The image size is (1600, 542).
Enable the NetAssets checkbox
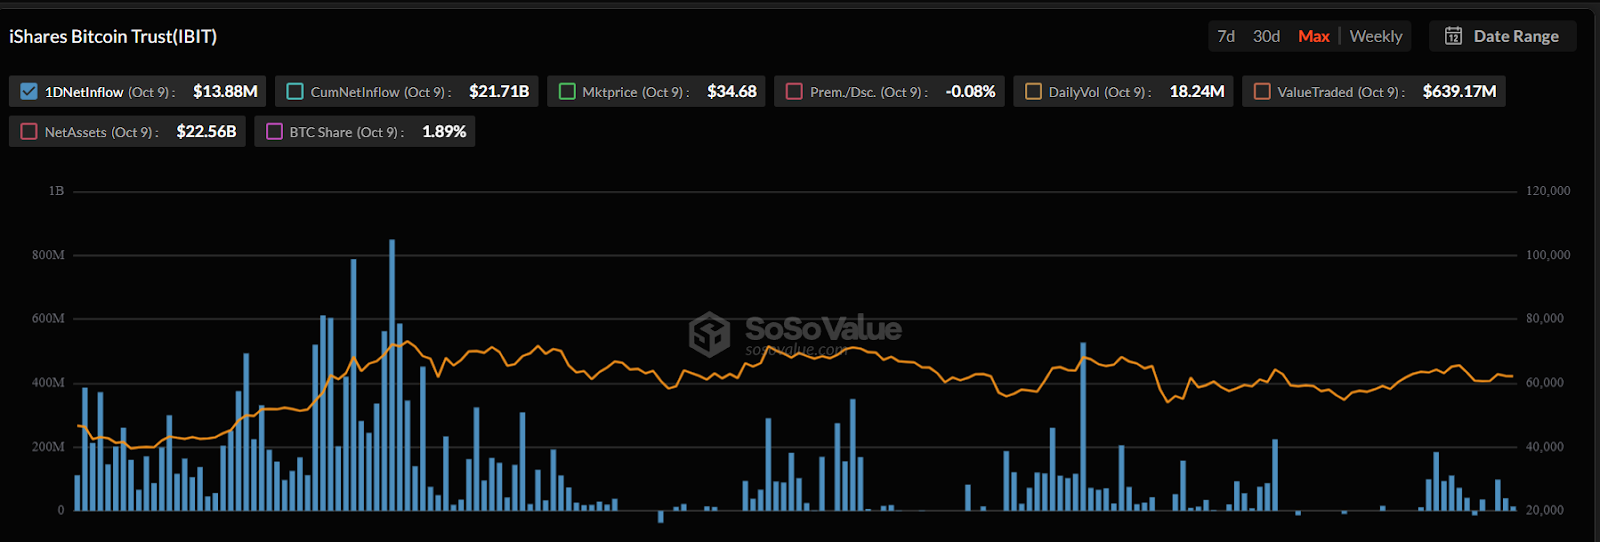pyautogui.click(x=29, y=131)
